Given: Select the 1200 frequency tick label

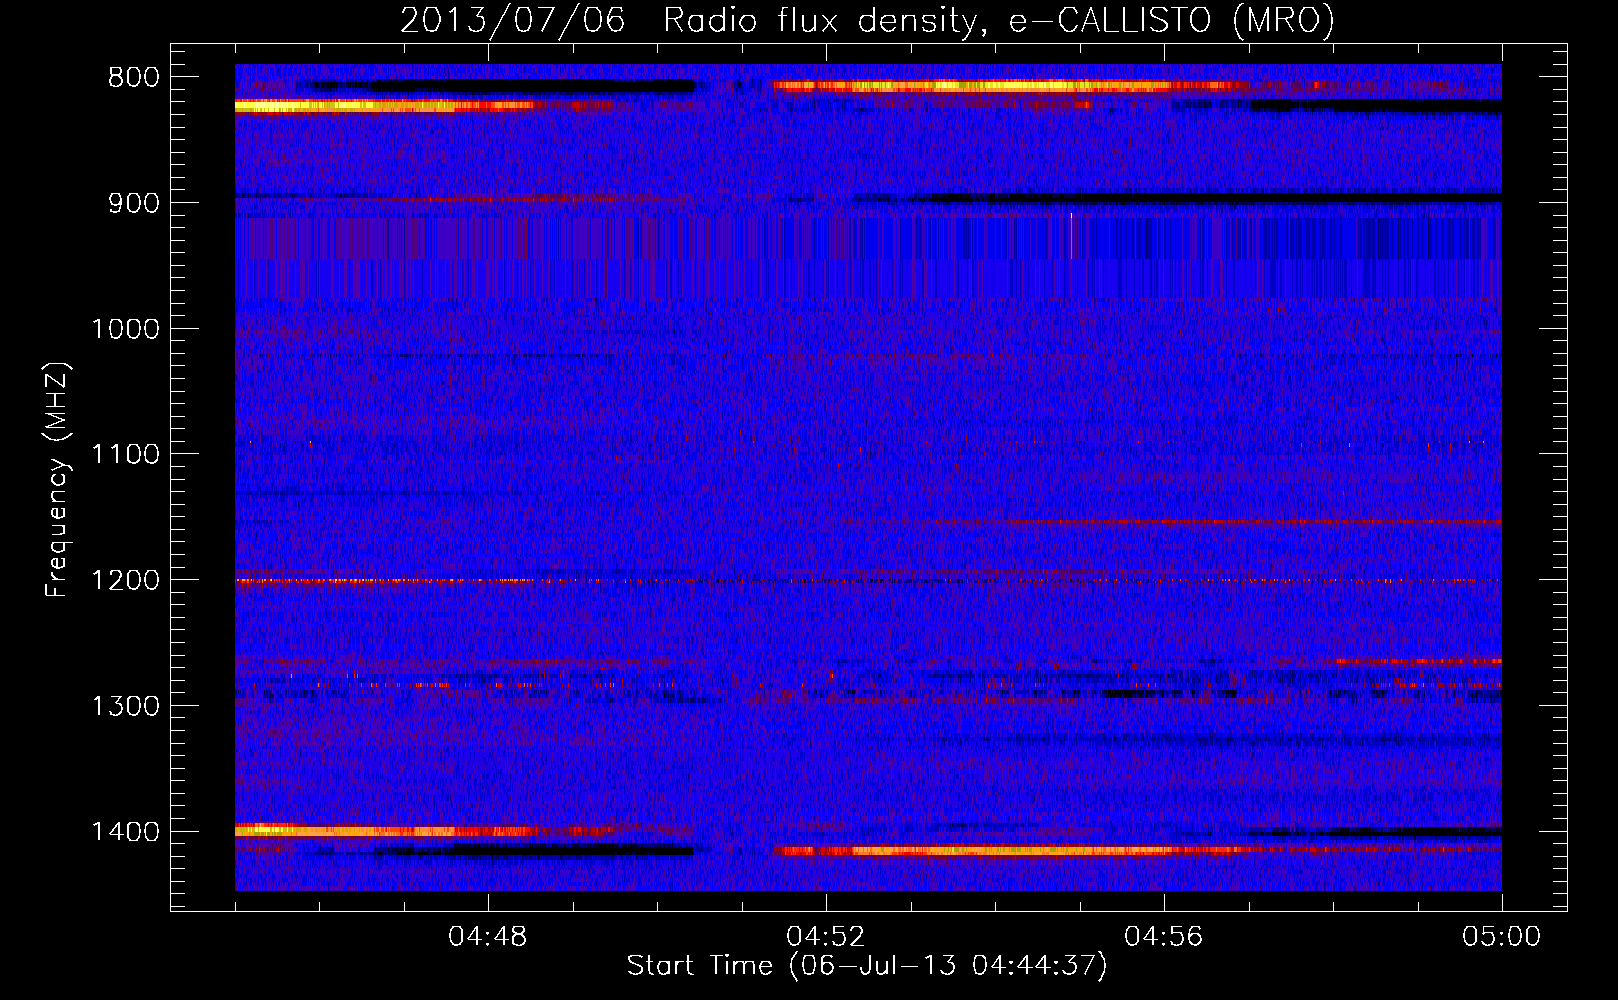Looking at the screenshot, I should [125, 581].
